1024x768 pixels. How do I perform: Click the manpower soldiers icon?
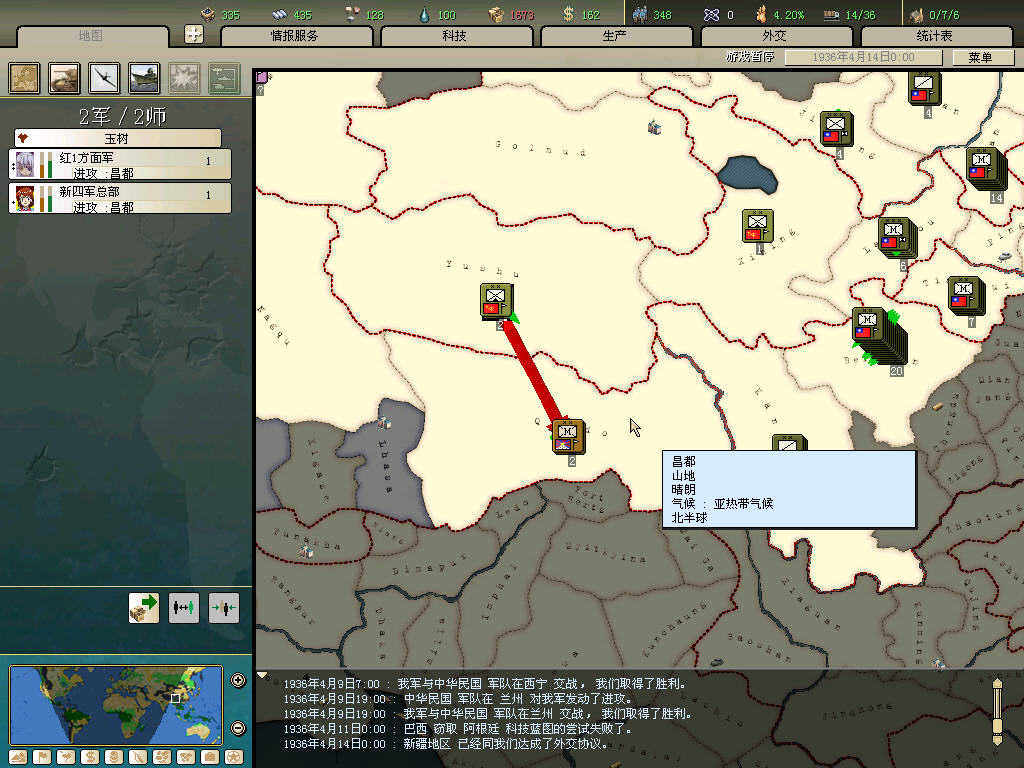pos(639,14)
